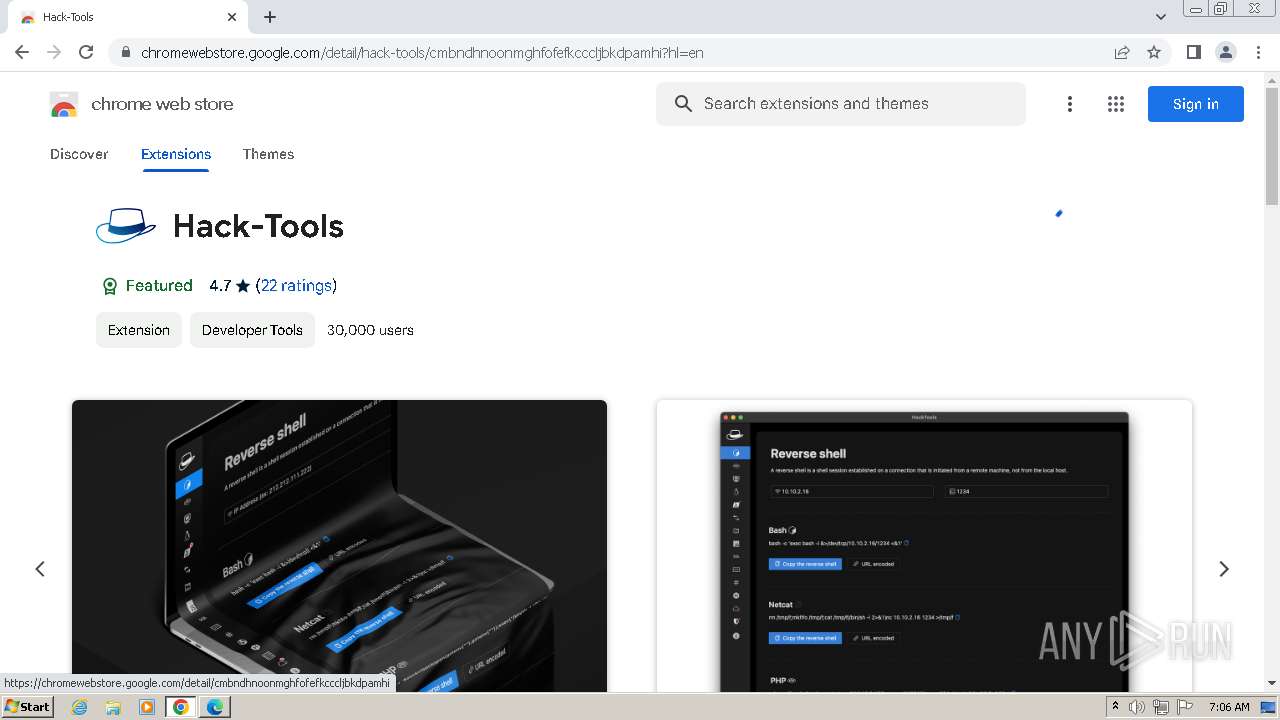Viewport: 1280px width, 720px height.
Task: Show hidden tray icons arrow
Action: pos(1115,707)
